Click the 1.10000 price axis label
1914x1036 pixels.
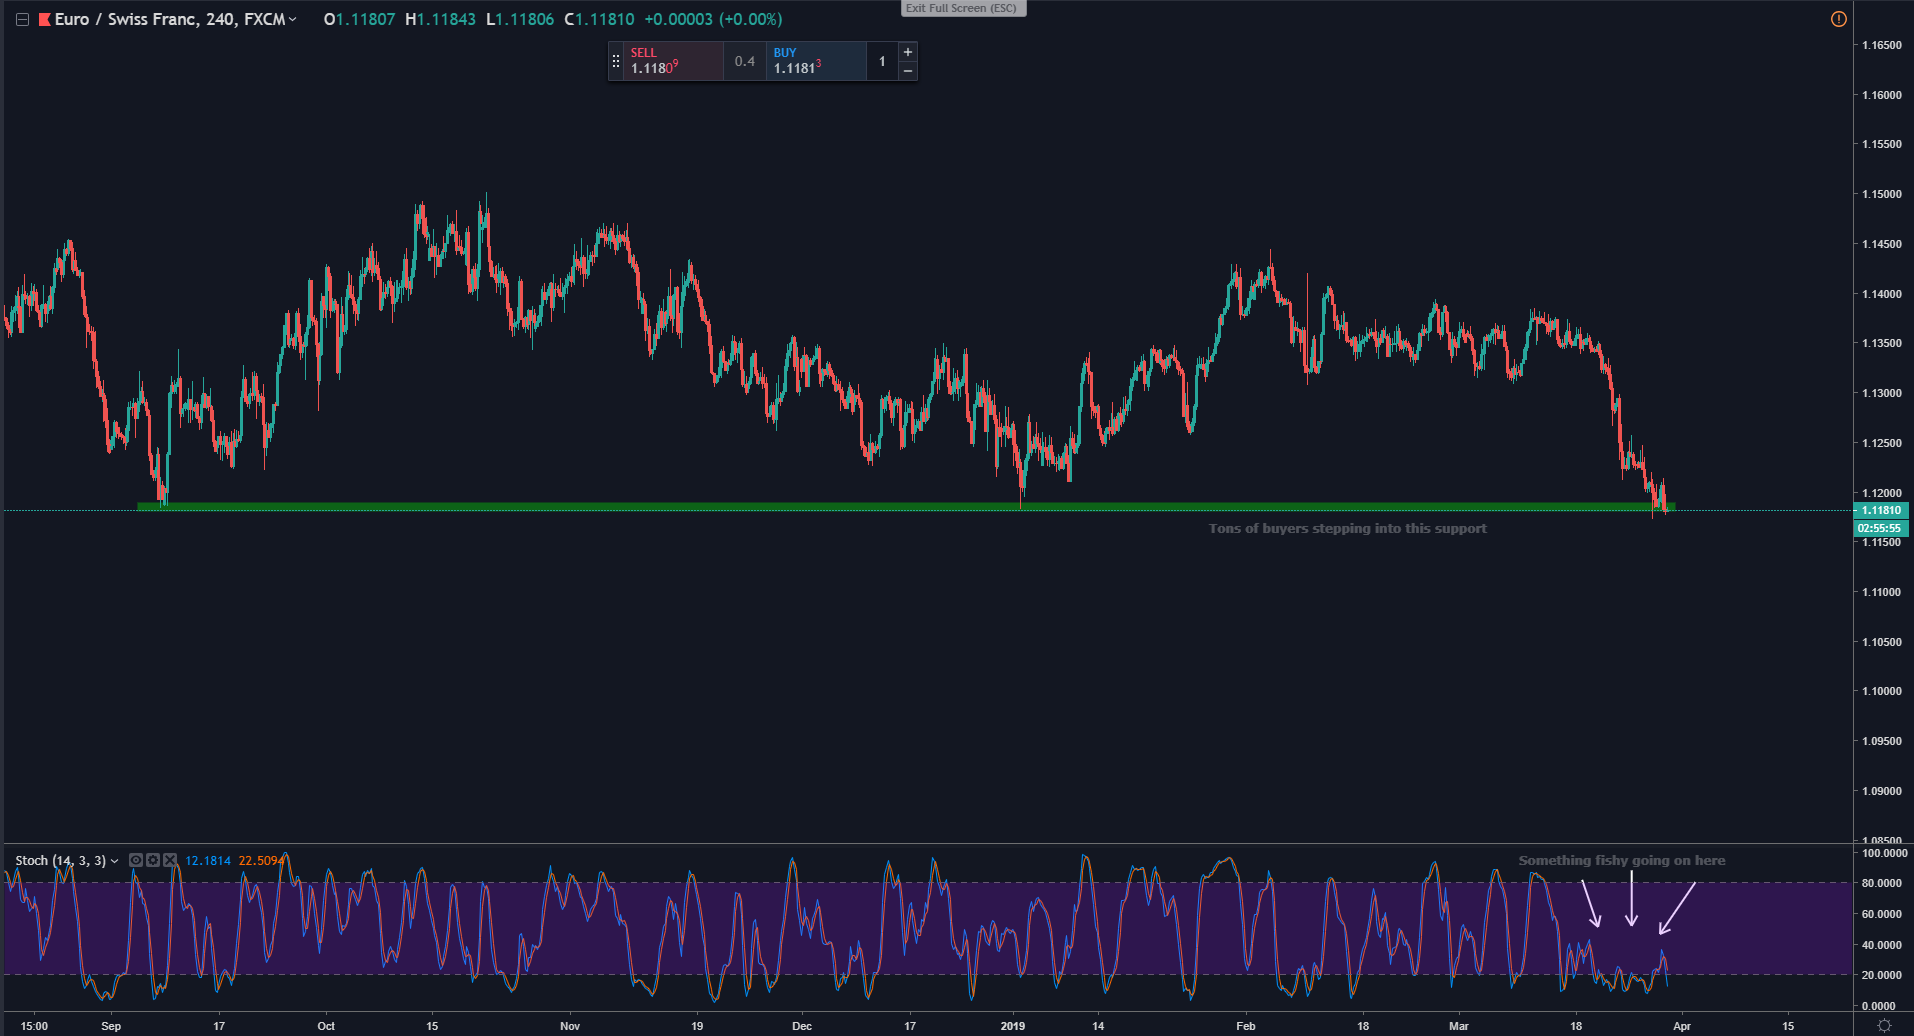tap(1881, 691)
